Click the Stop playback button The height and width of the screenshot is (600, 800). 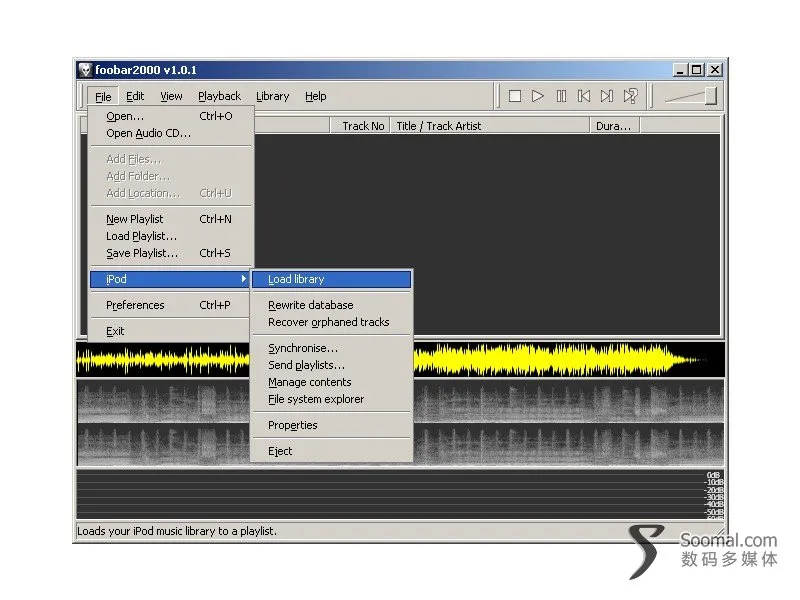coord(515,96)
